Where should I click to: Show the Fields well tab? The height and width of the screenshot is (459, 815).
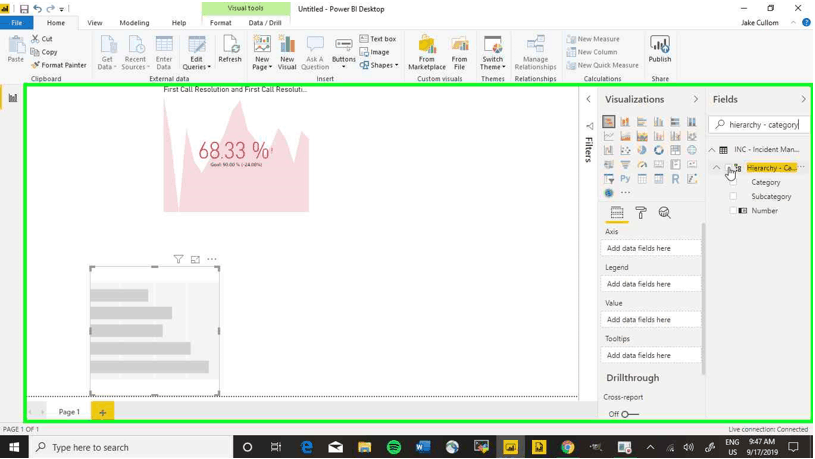coord(617,213)
